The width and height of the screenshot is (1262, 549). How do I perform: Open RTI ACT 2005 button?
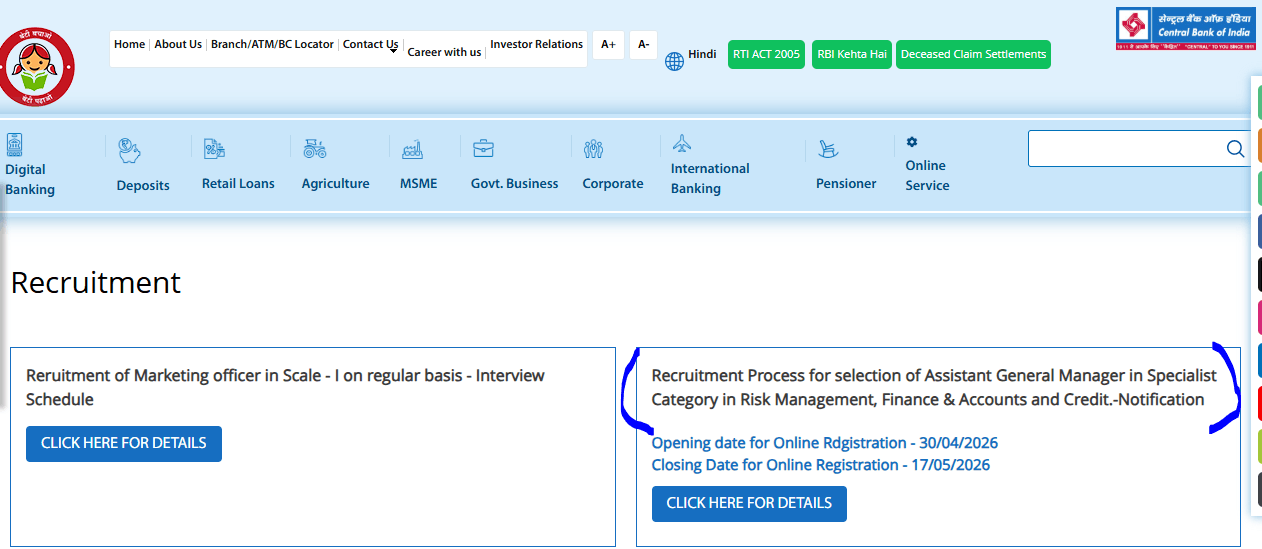[767, 54]
